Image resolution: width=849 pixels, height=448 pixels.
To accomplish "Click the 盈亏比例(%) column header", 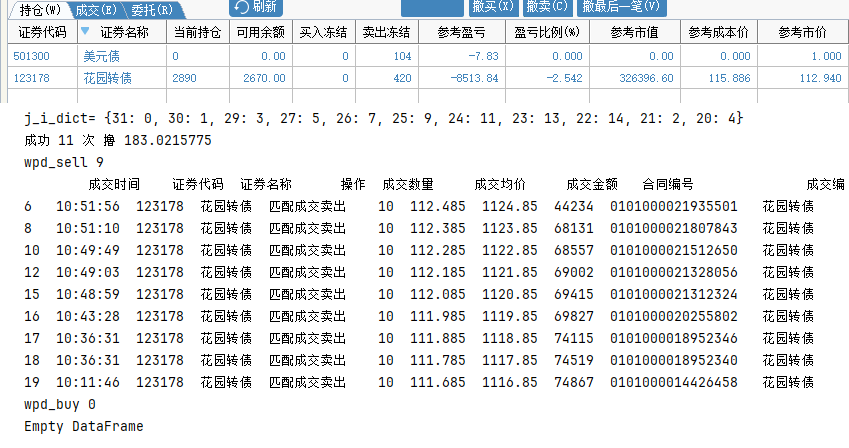I will (x=547, y=33).
